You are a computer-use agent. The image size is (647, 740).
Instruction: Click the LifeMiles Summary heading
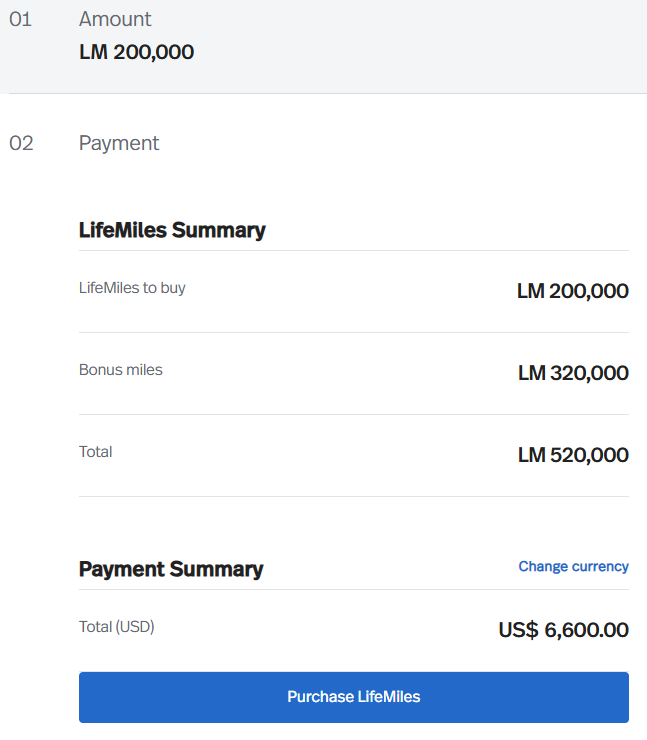pyautogui.click(x=172, y=230)
